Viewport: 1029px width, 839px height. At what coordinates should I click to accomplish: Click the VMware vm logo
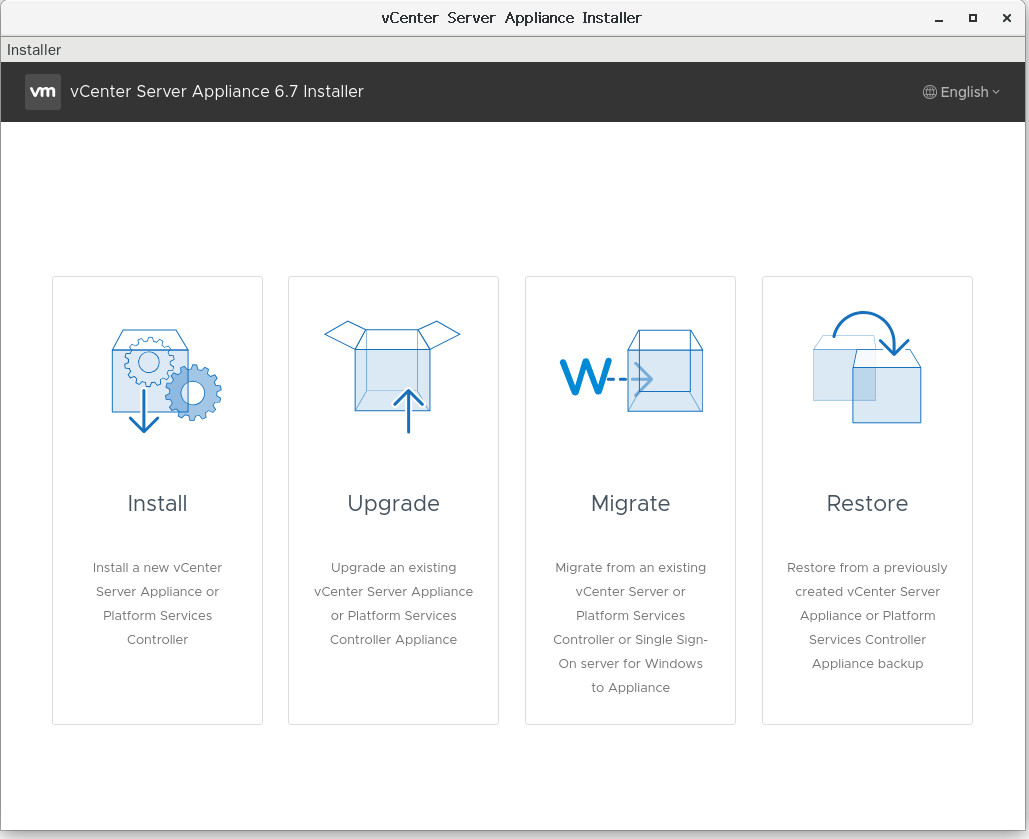click(43, 91)
